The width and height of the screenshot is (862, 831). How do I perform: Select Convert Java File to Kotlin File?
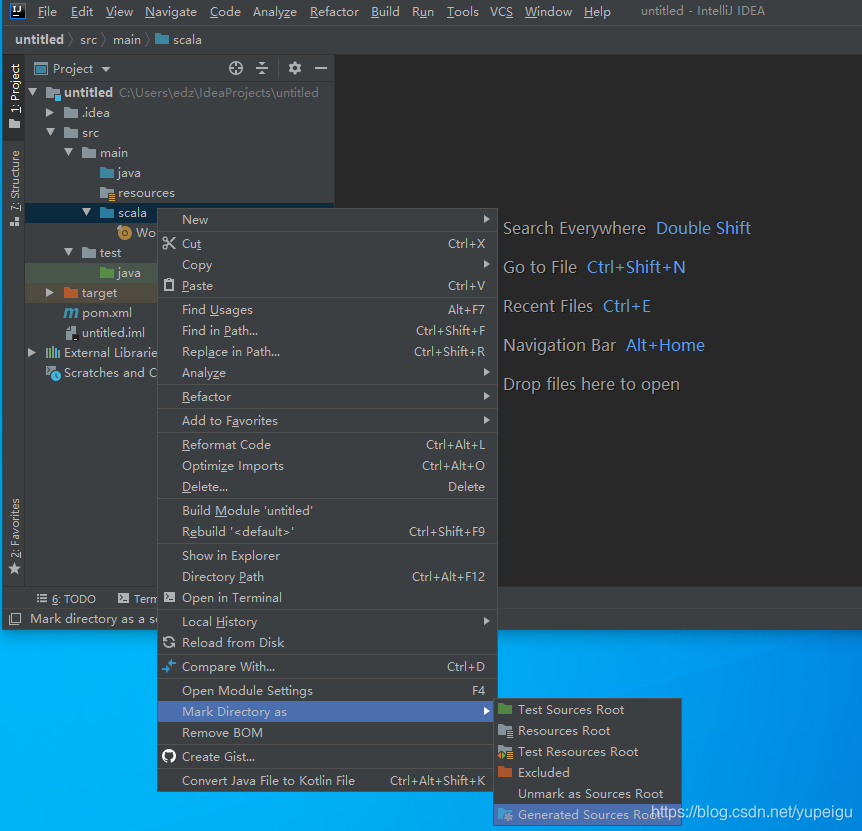[327, 780]
